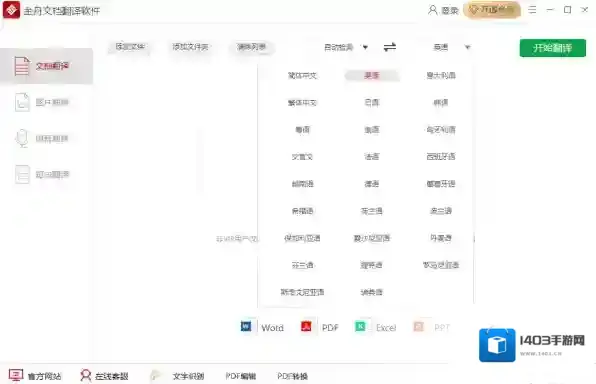Click the app logo in title bar
Image resolution: width=596 pixels, height=384 pixels.
point(11,10)
